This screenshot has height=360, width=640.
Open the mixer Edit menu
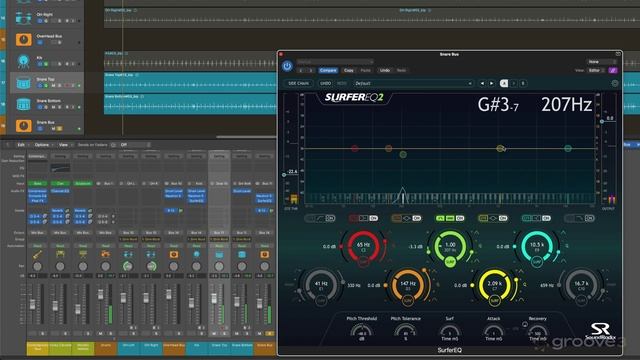click(21, 145)
